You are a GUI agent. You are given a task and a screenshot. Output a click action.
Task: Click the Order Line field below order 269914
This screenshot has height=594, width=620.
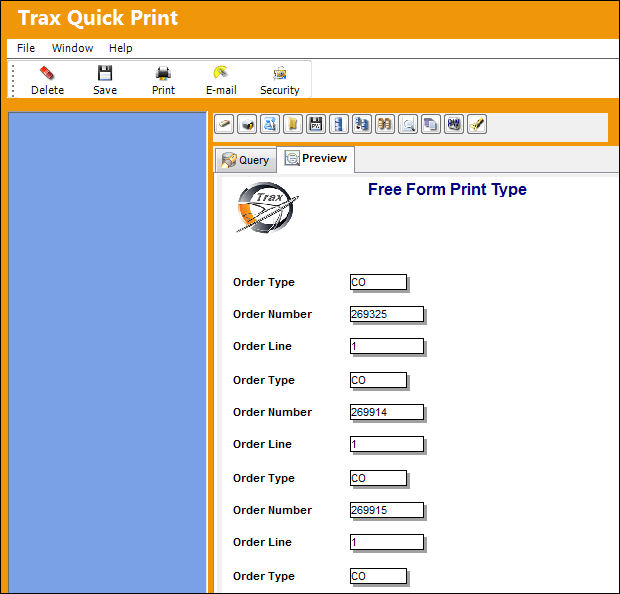[x=387, y=444]
